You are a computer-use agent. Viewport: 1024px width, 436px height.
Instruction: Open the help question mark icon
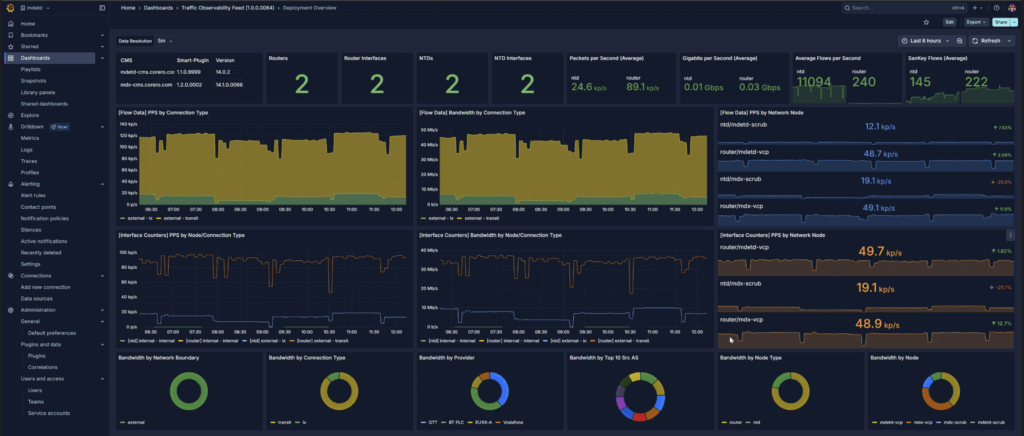pyautogui.click(x=996, y=7)
